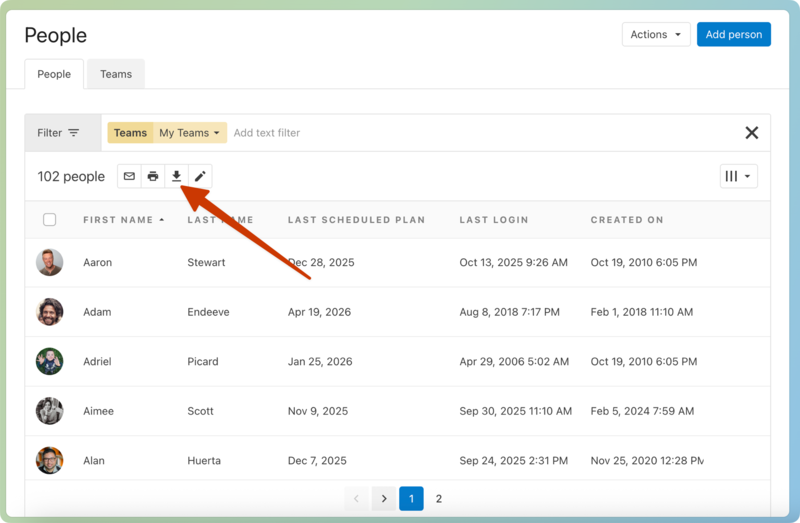This screenshot has height=523, width=800.
Task: Tick the select-all checkbox in header
Action: 50,220
